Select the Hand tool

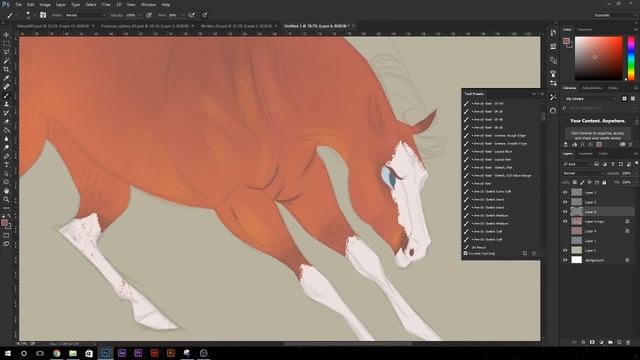6,191
